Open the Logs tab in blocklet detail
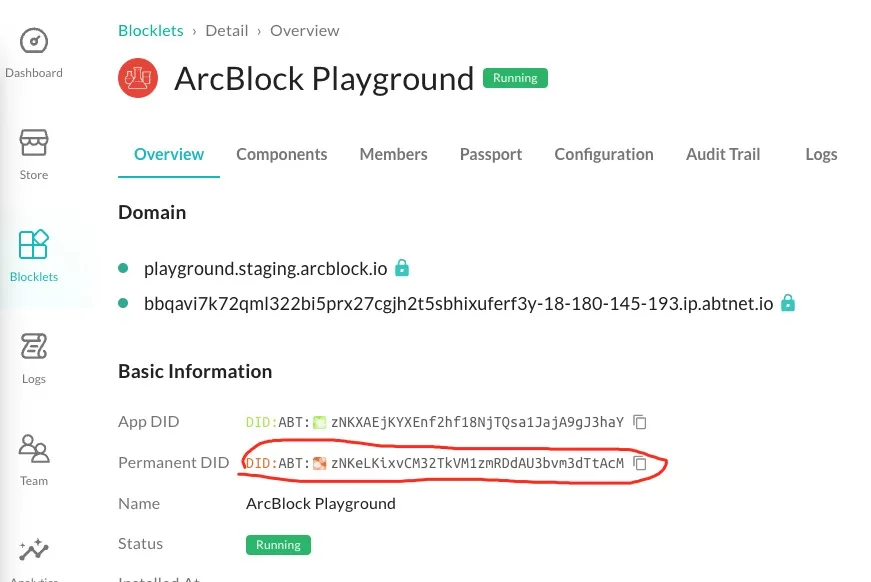Screen dimensions: 871x582 click(x=821, y=154)
